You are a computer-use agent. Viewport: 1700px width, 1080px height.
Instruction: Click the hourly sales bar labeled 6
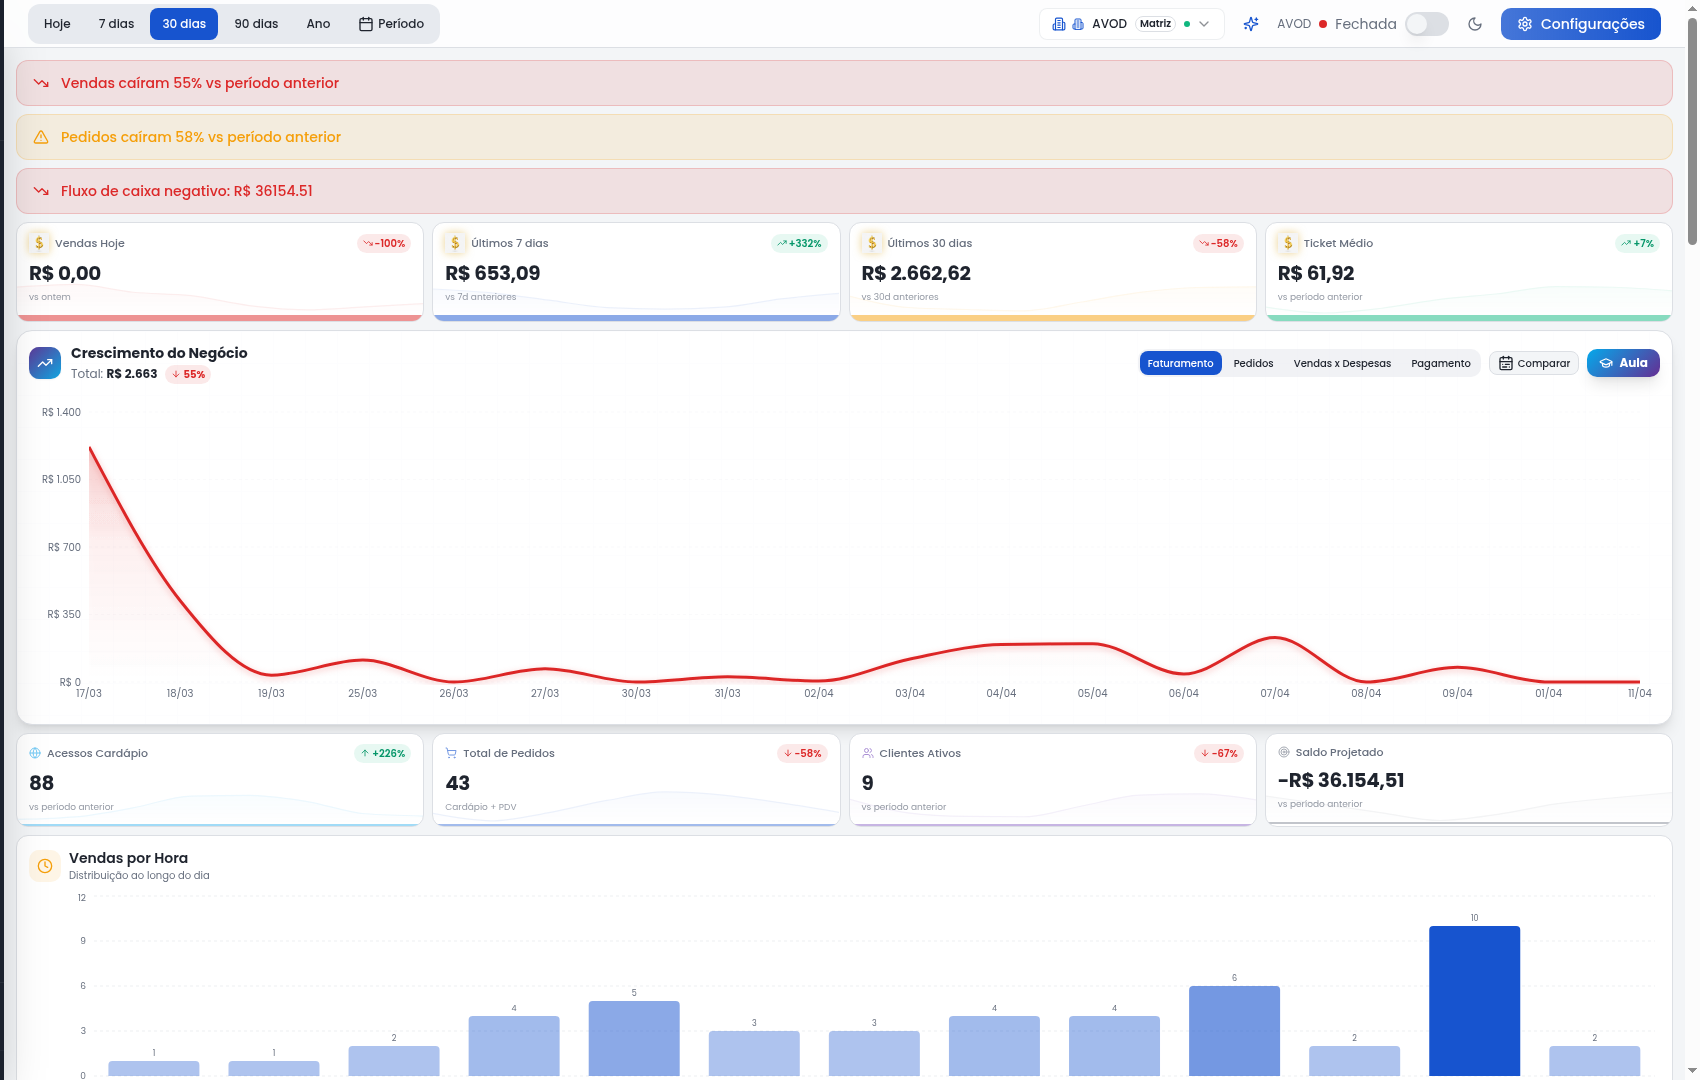coord(1234,1031)
